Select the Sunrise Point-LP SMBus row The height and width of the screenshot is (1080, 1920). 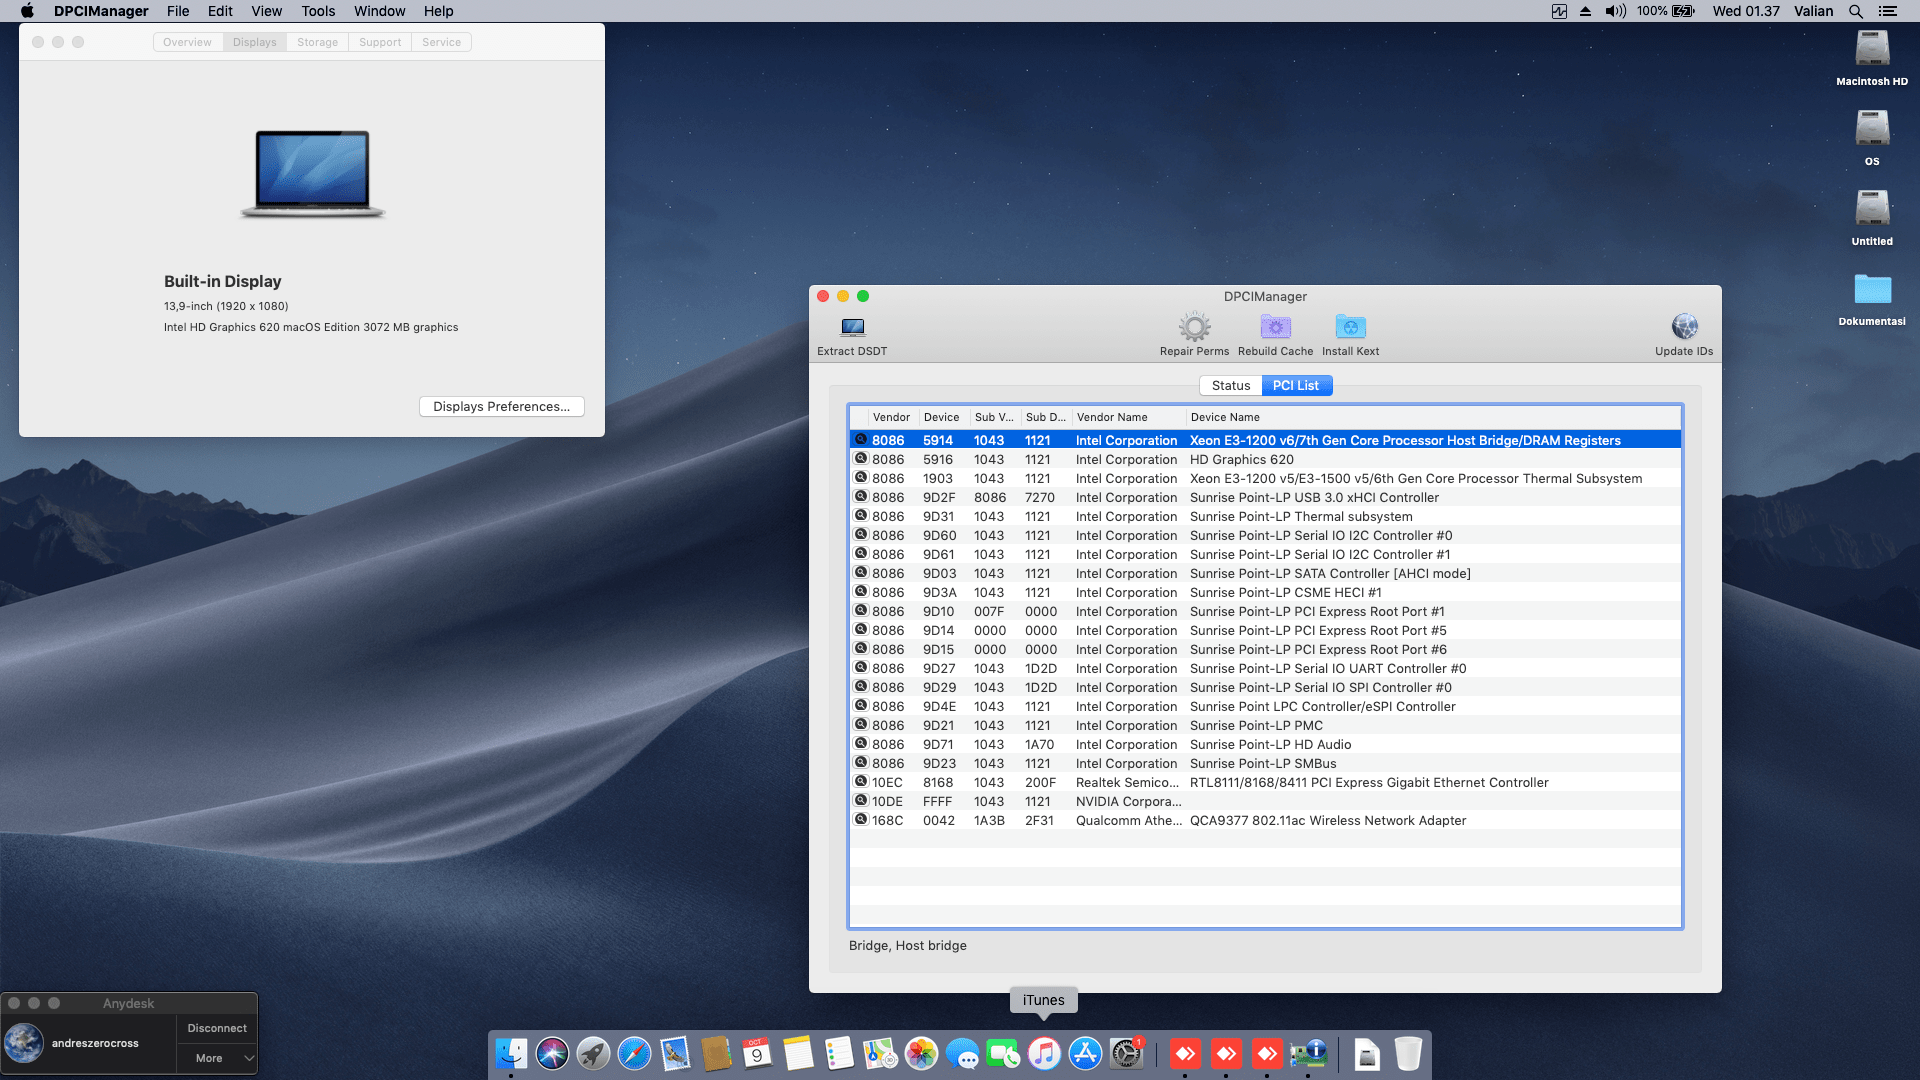tap(1265, 763)
